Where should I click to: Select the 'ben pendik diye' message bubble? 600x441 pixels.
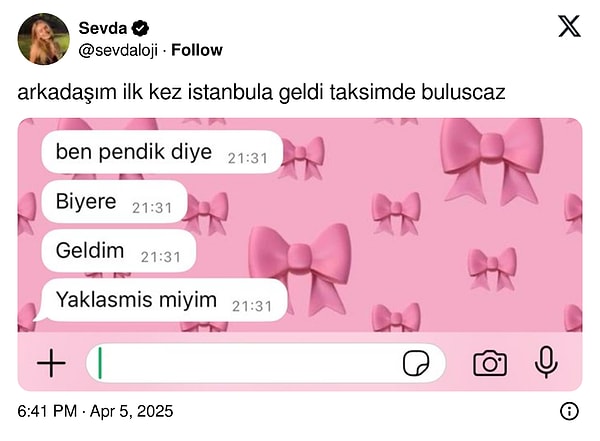(x=162, y=152)
